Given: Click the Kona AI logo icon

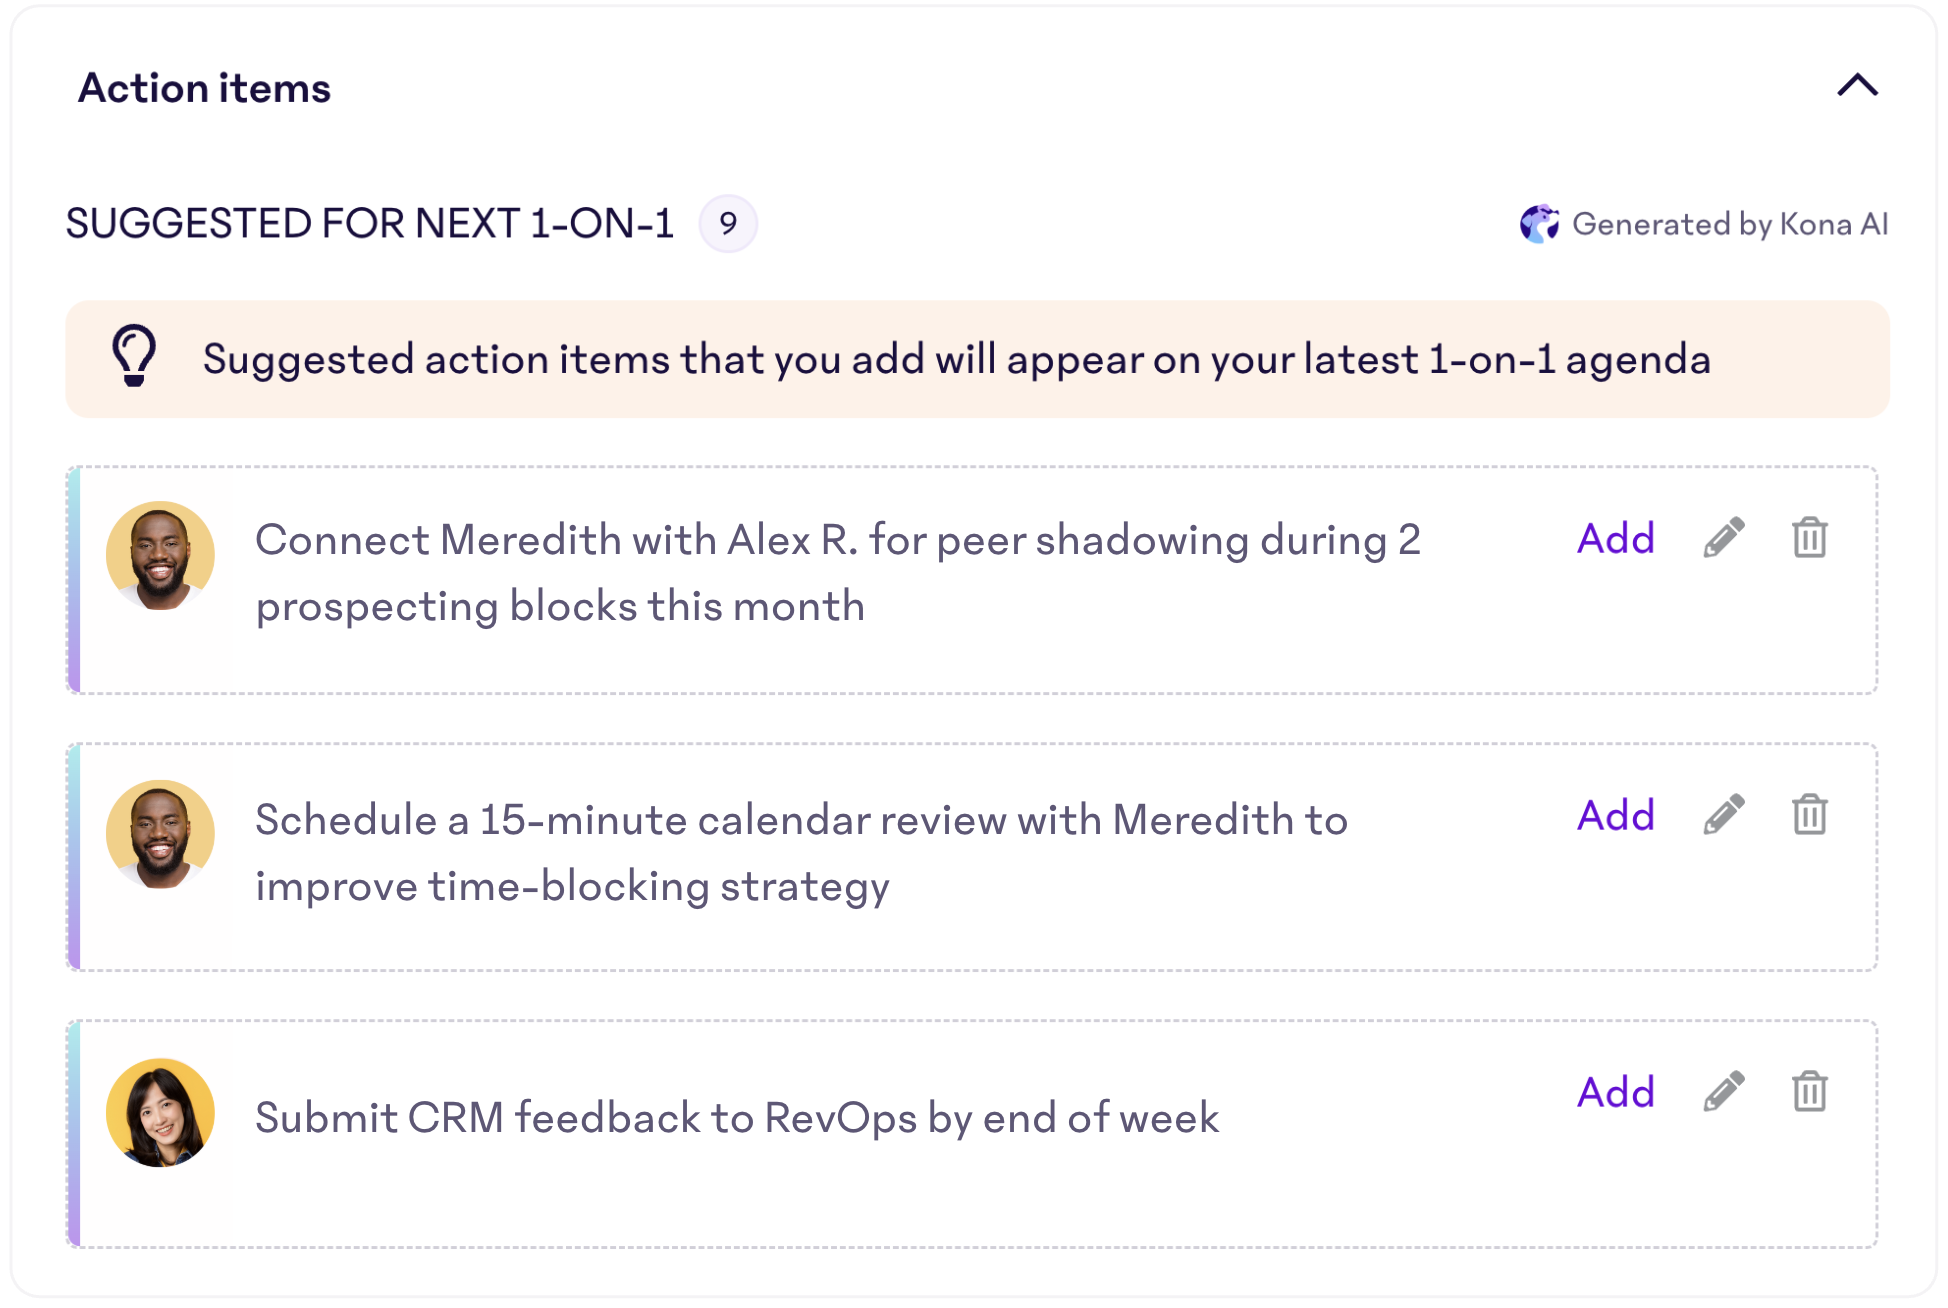Looking at the screenshot, I should coord(1539,224).
